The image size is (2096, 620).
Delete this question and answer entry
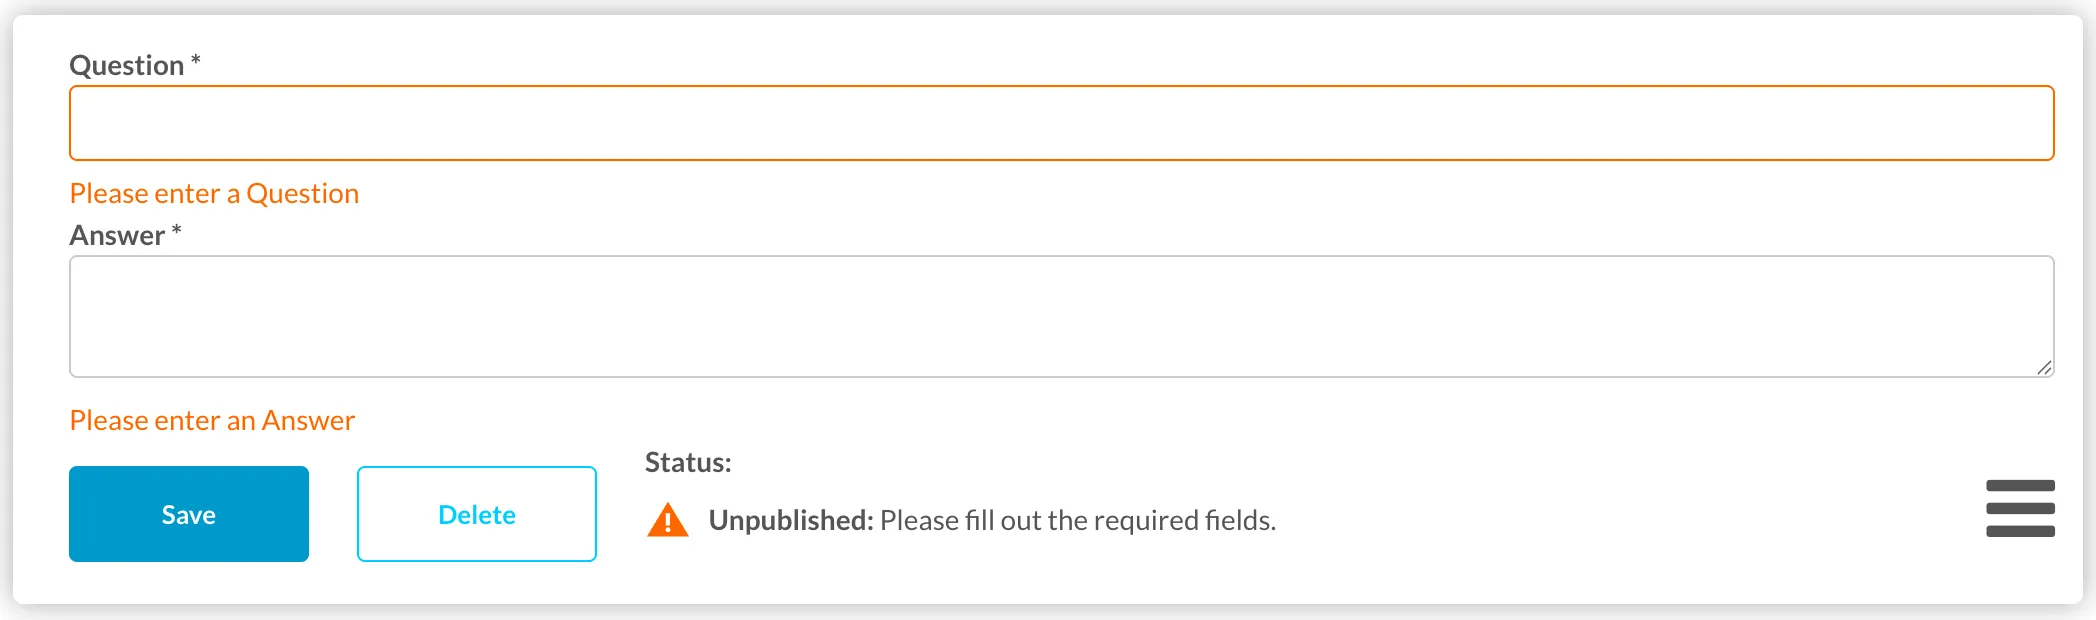click(477, 514)
